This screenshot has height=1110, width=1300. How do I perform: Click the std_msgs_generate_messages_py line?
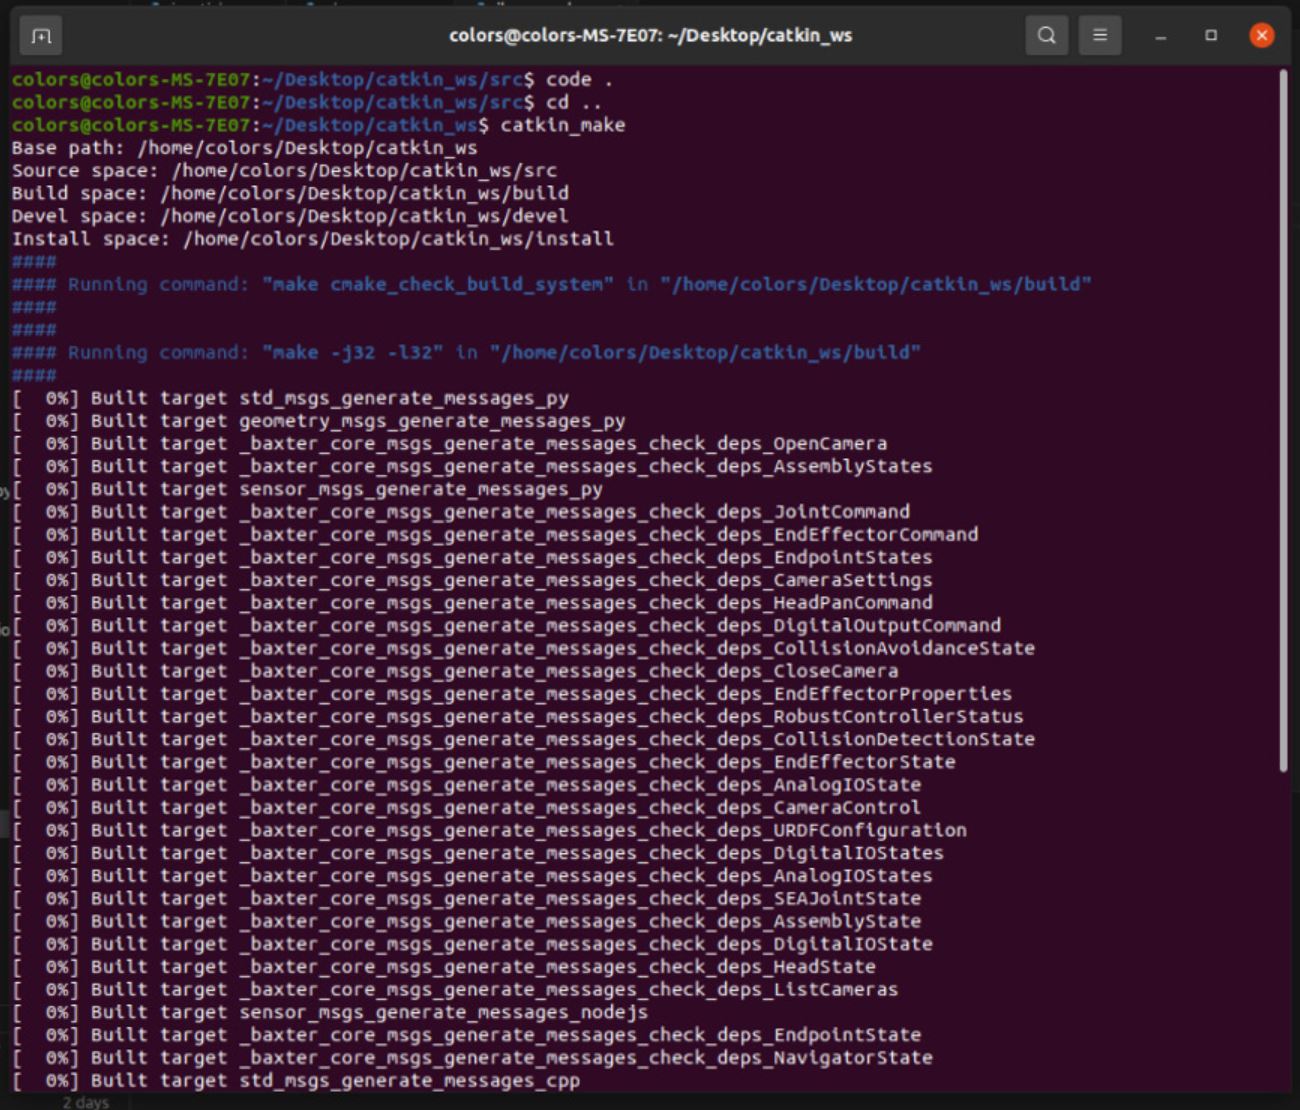click(290, 398)
